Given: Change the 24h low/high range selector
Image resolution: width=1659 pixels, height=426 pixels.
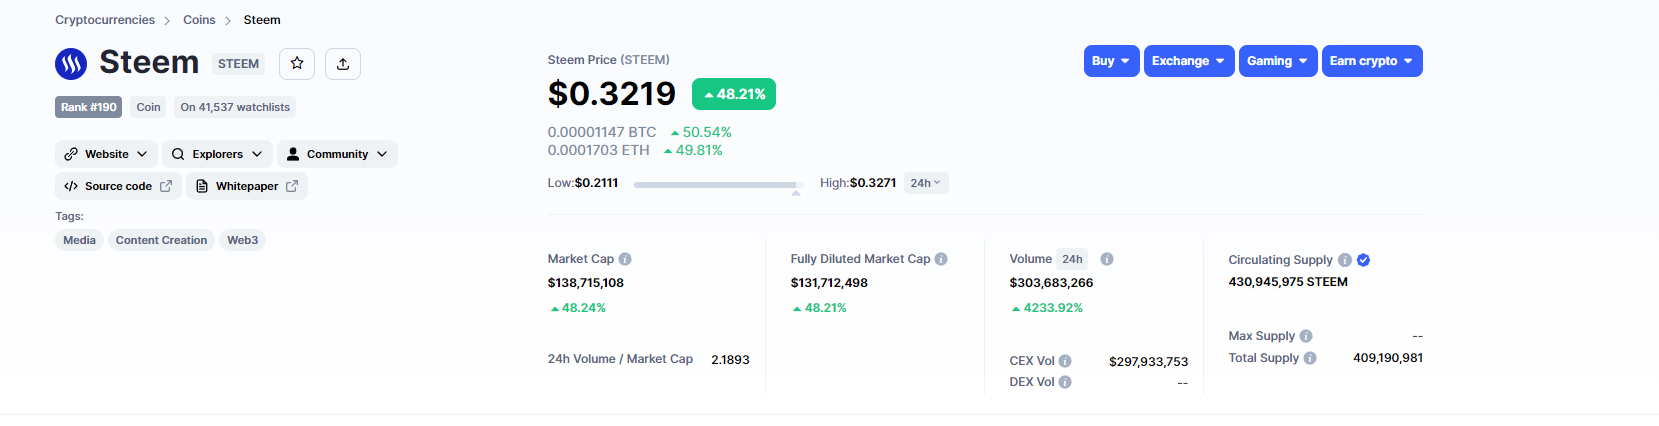Looking at the screenshot, I should pyautogui.click(x=926, y=183).
